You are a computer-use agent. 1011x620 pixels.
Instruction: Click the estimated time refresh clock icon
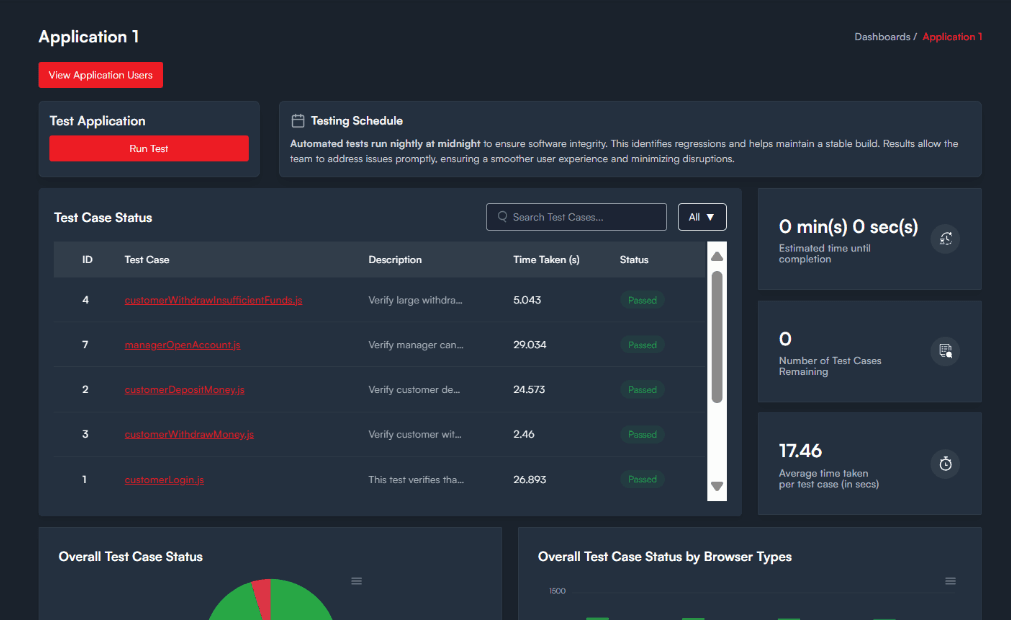[945, 238]
